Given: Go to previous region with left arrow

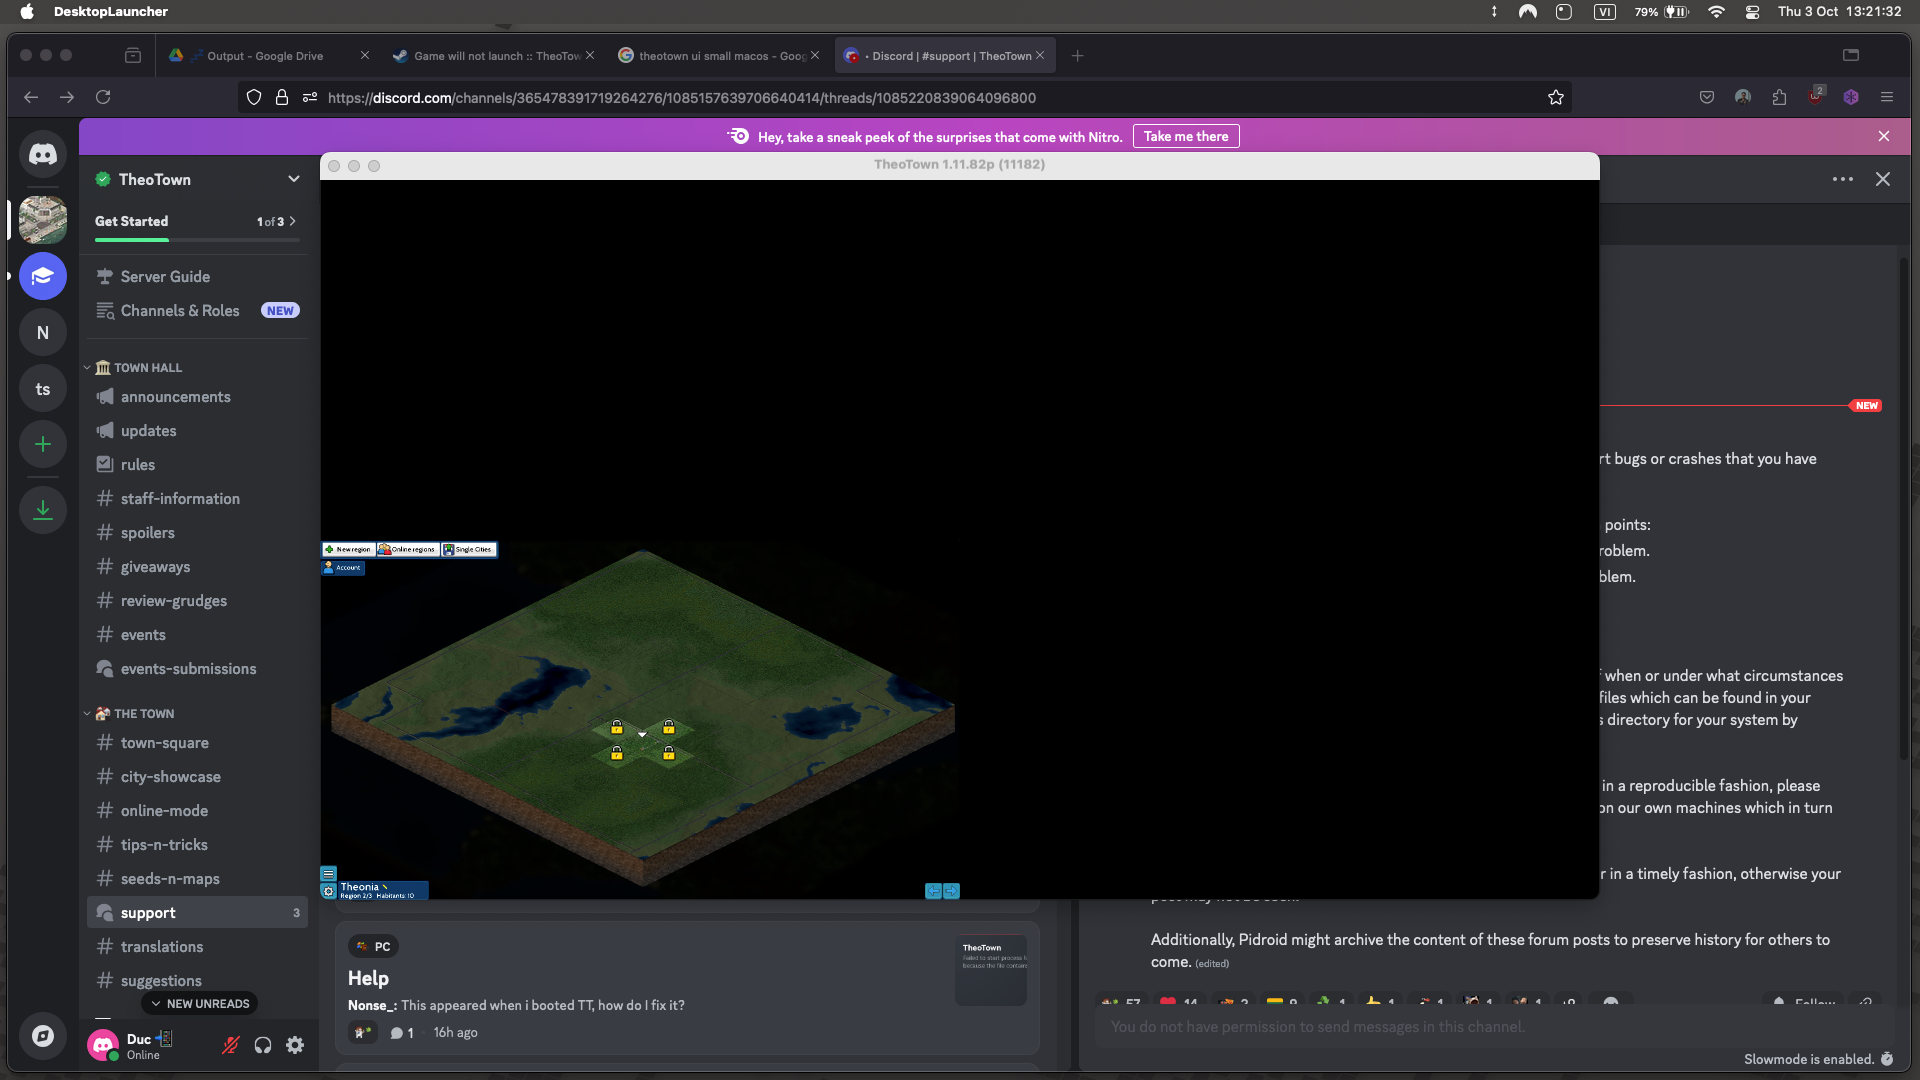Looking at the screenshot, I should [x=933, y=891].
